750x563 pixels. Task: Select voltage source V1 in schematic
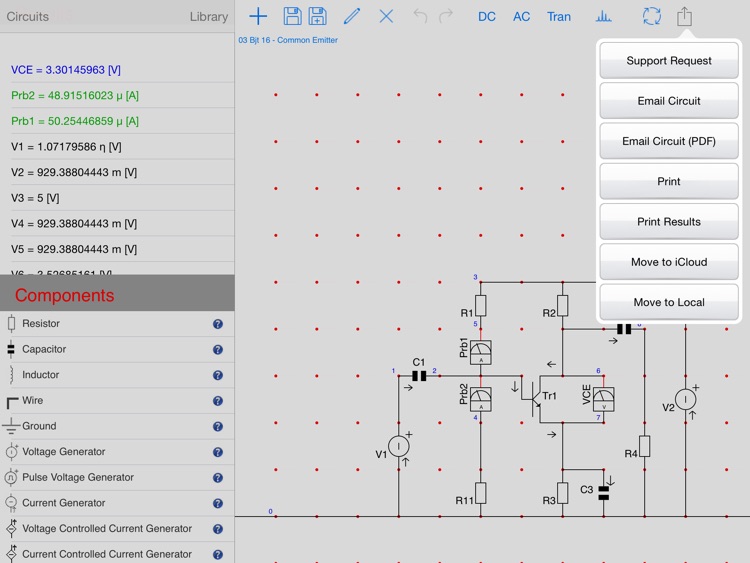(x=398, y=446)
